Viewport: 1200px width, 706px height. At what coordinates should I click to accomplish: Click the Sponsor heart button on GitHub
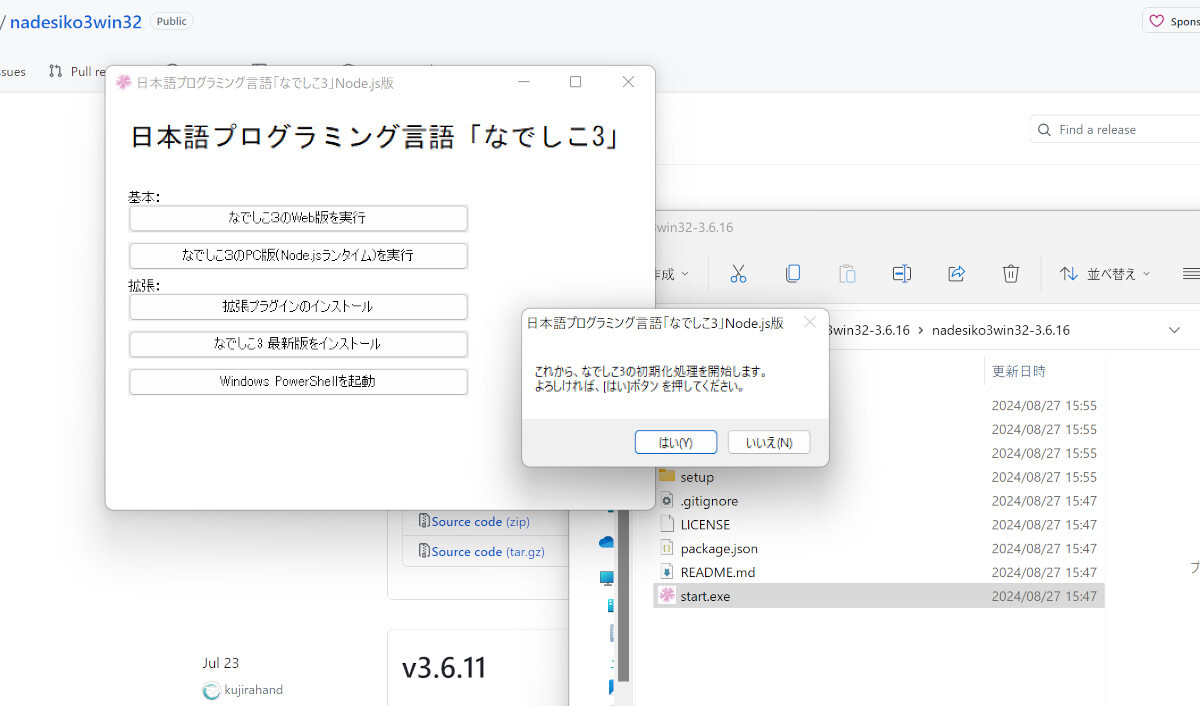(1172, 21)
